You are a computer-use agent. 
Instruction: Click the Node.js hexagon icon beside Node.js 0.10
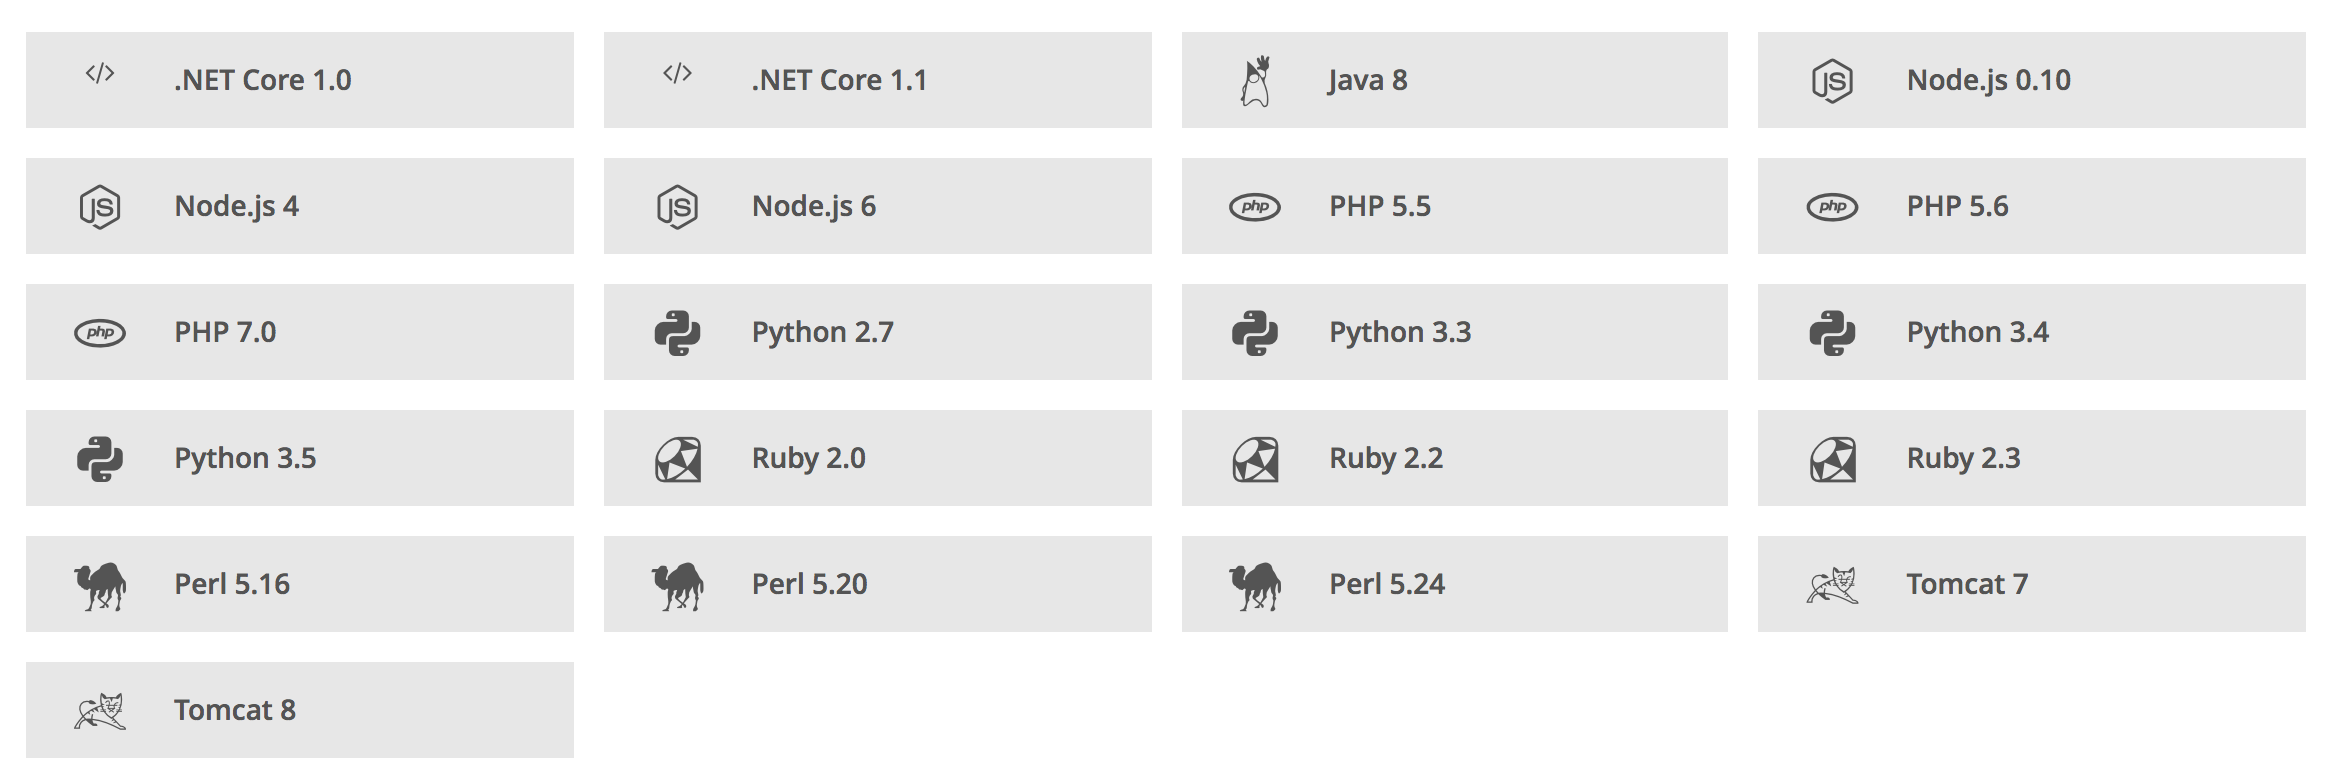[1832, 81]
